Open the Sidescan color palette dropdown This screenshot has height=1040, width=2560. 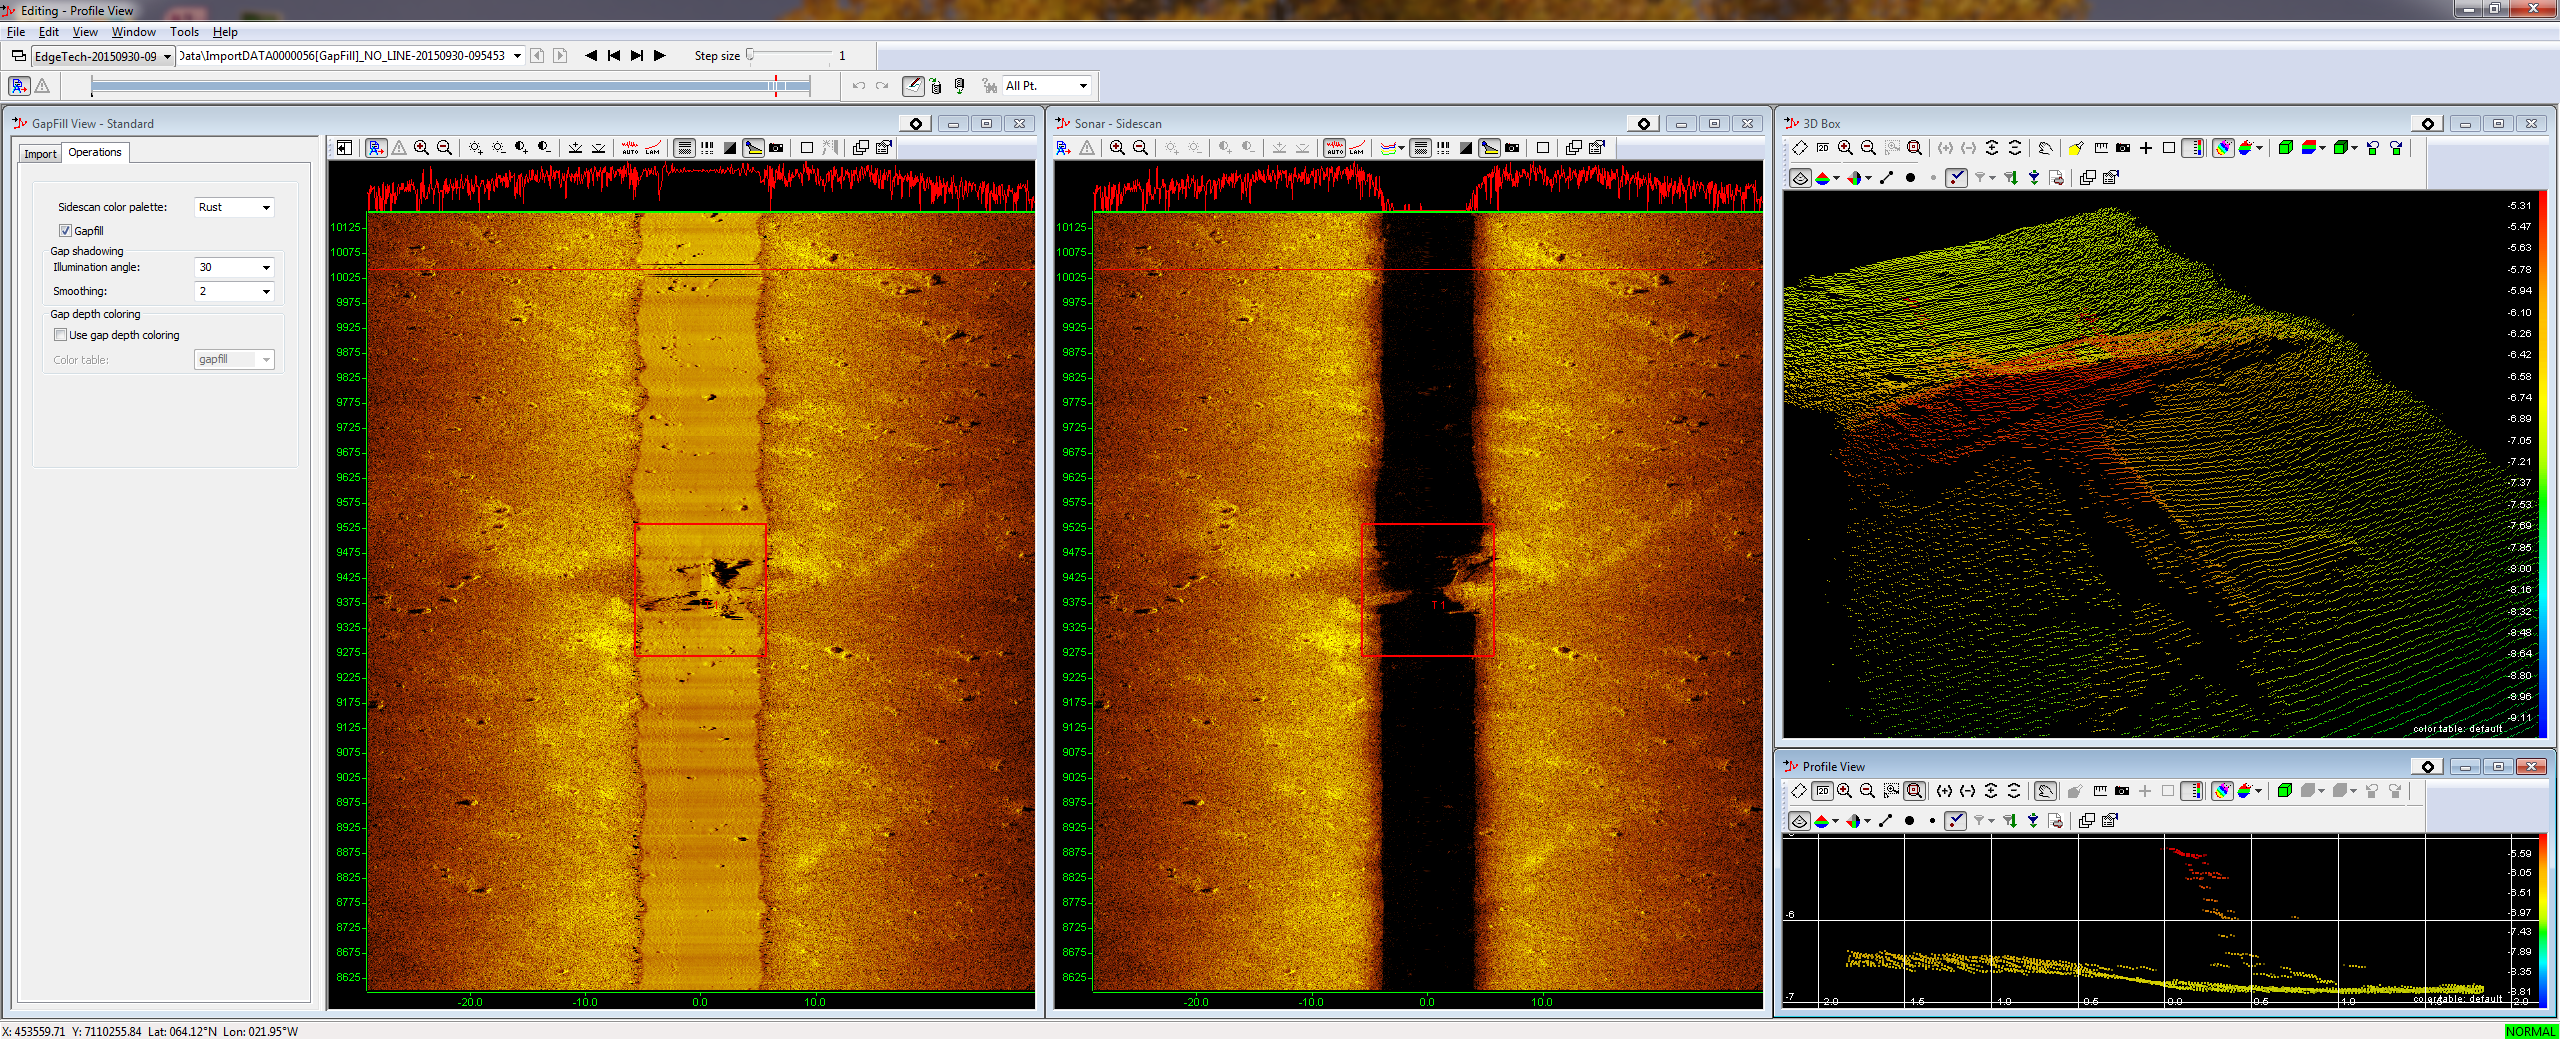tap(234, 207)
